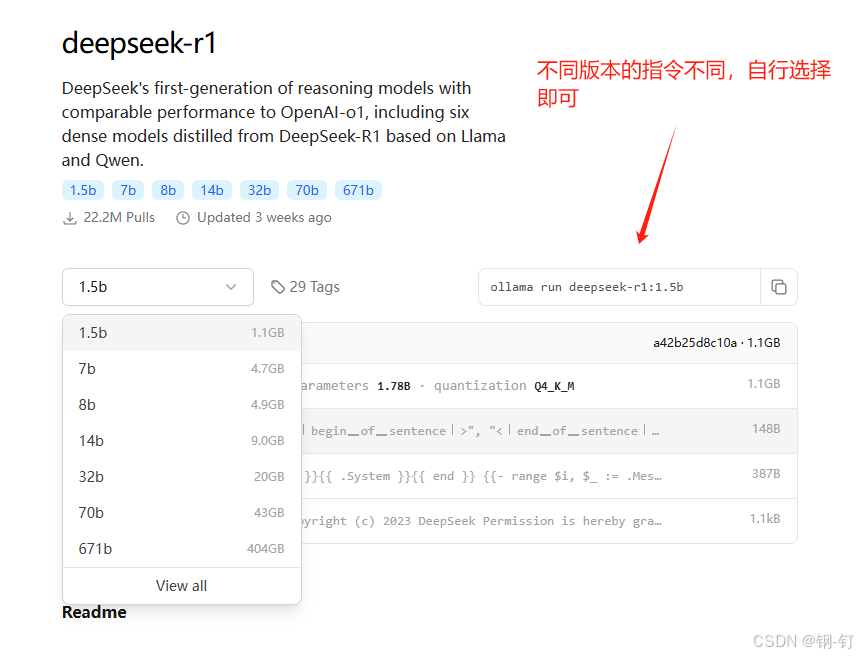Open the begin_of_sentence params row
Viewport: 858px width, 656px height.
549,431
